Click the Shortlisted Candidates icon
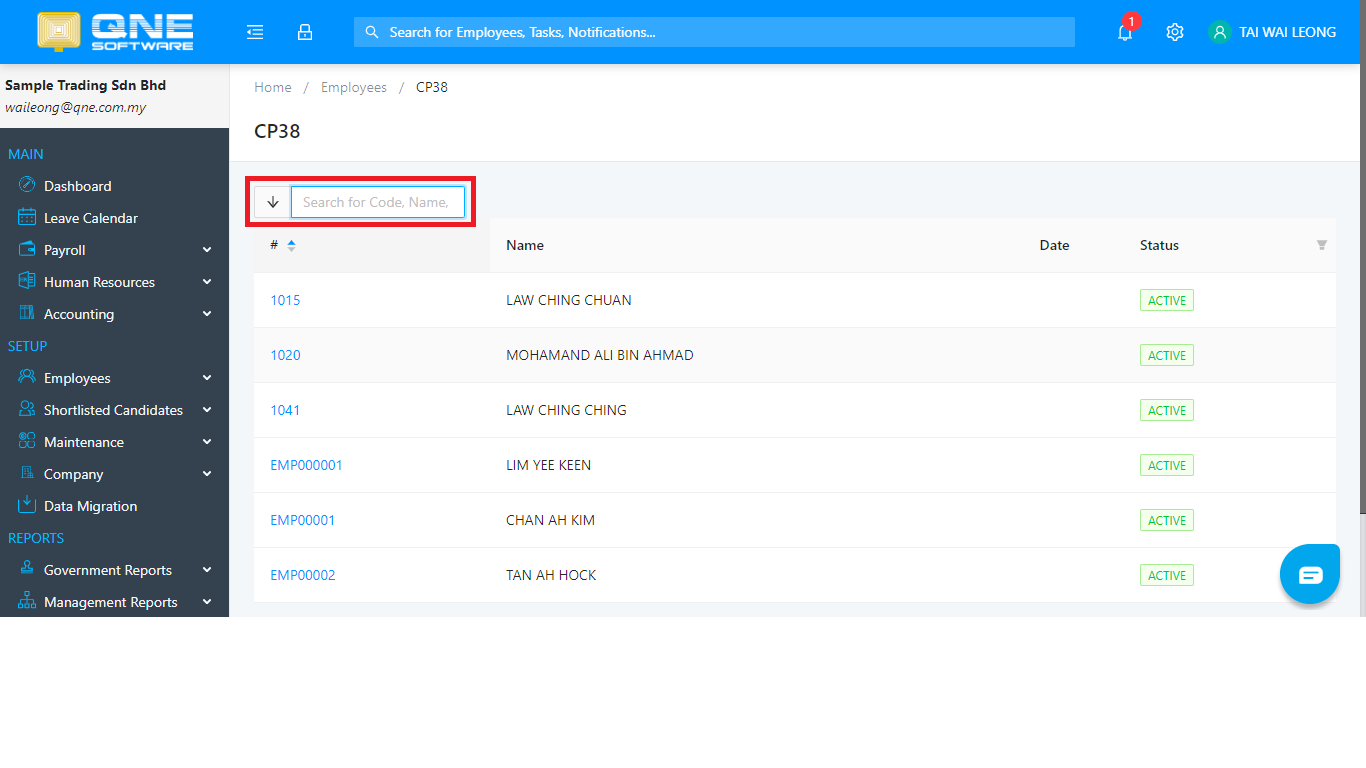Viewport: 1366px width, 768px height. click(27, 409)
